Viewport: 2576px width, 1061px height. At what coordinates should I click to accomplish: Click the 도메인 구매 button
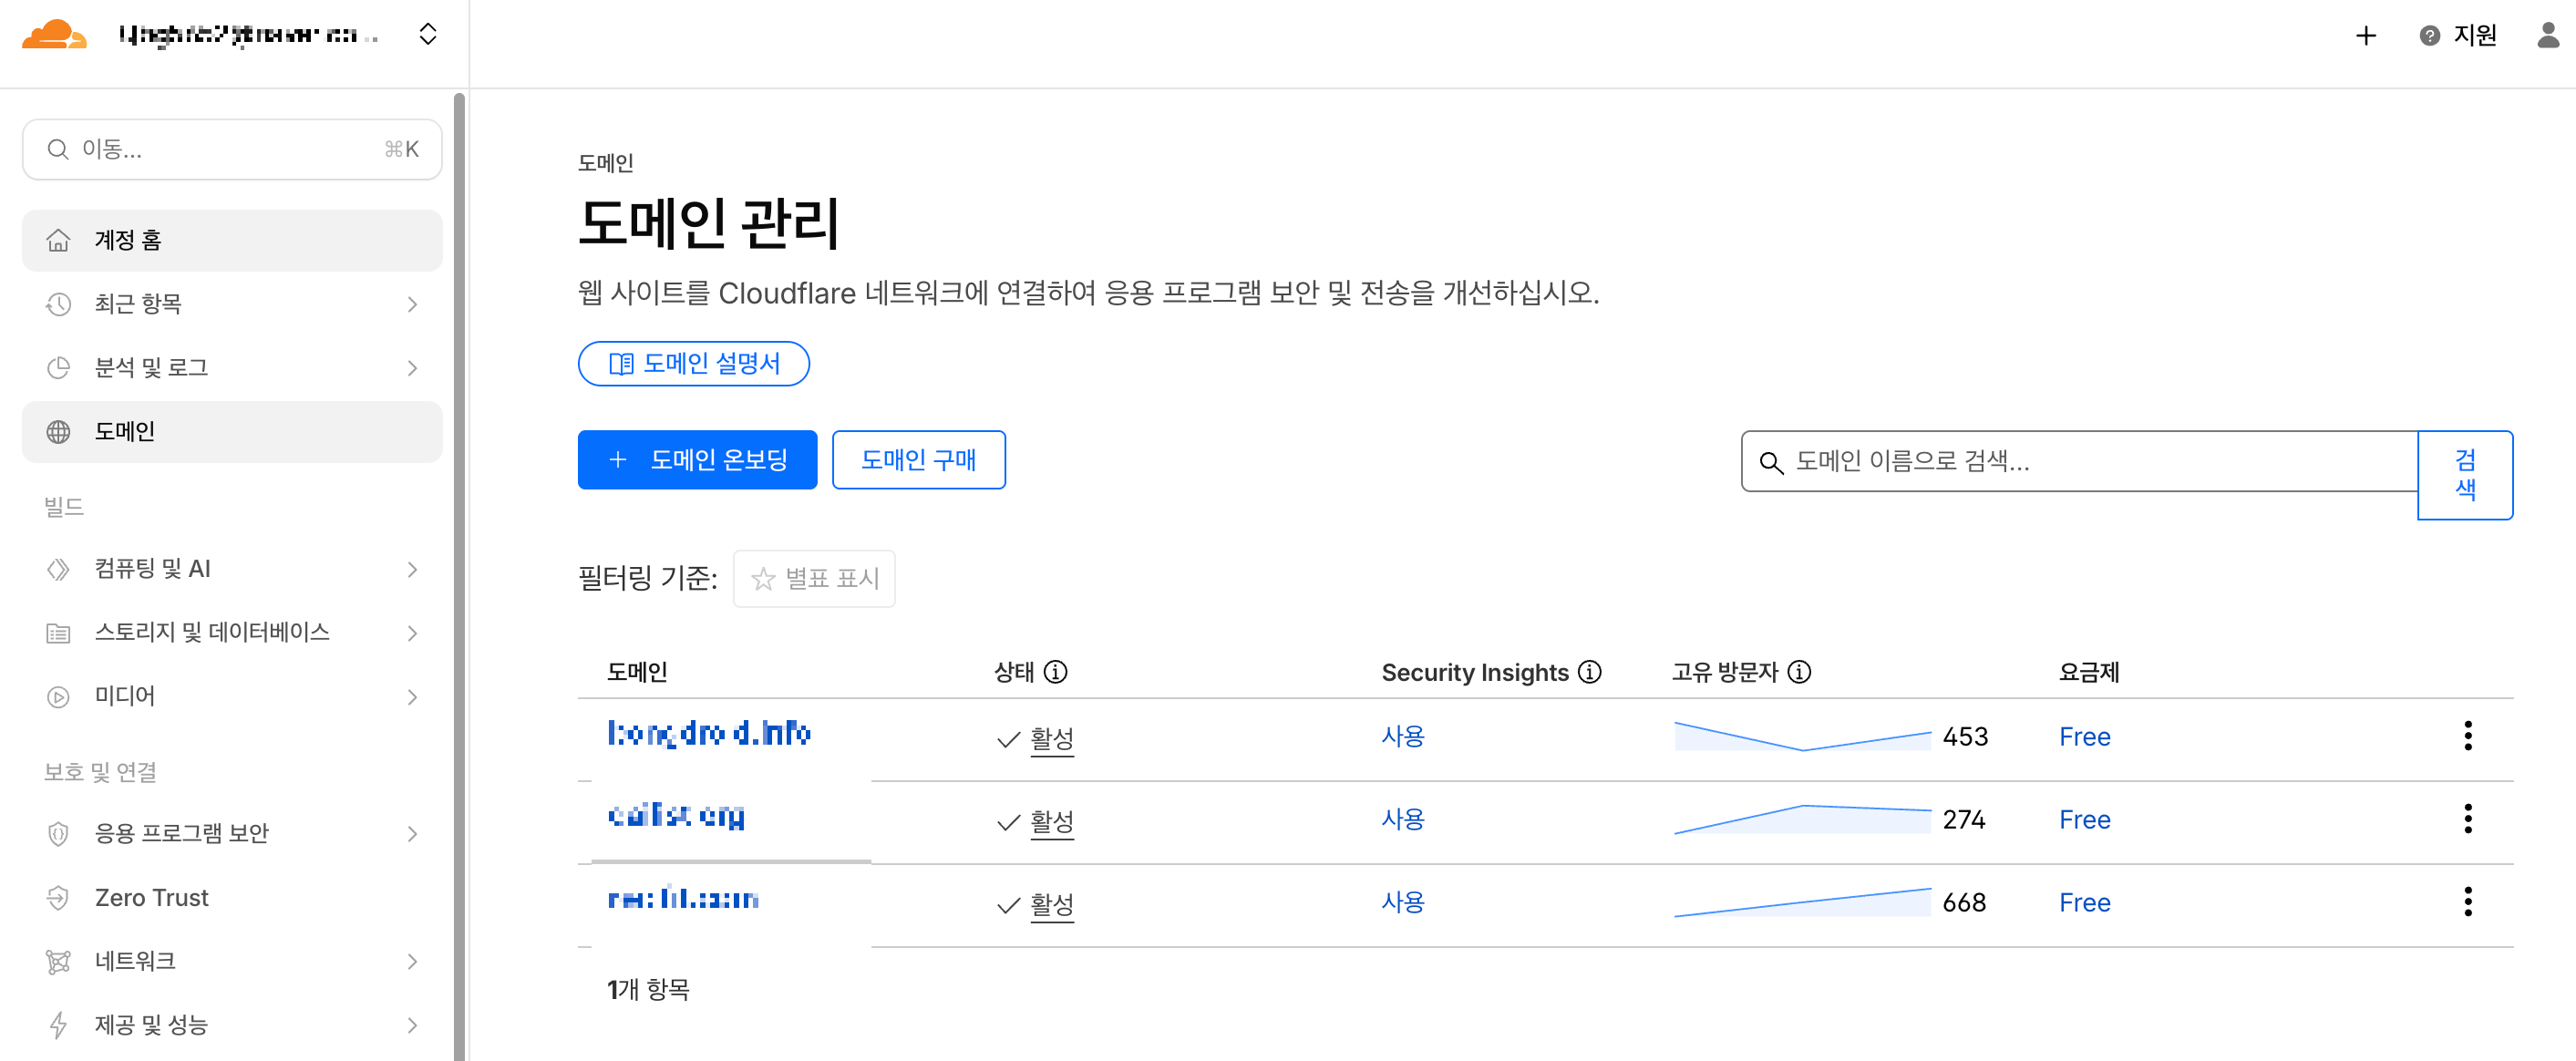tap(918, 460)
